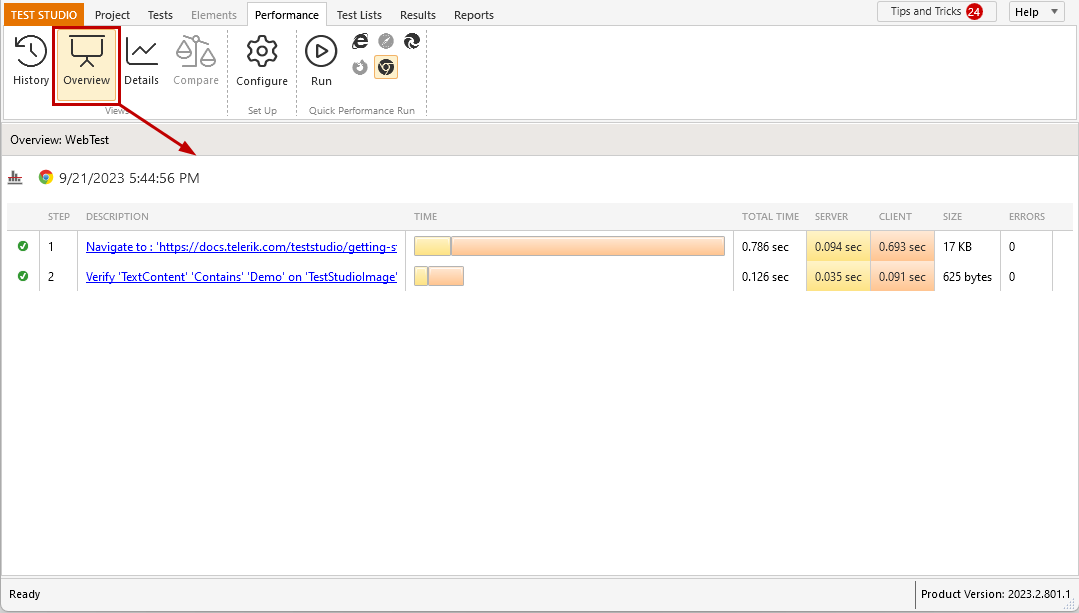The width and height of the screenshot is (1079, 613).
Task: Switch to the Reports tab
Action: click(474, 14)
